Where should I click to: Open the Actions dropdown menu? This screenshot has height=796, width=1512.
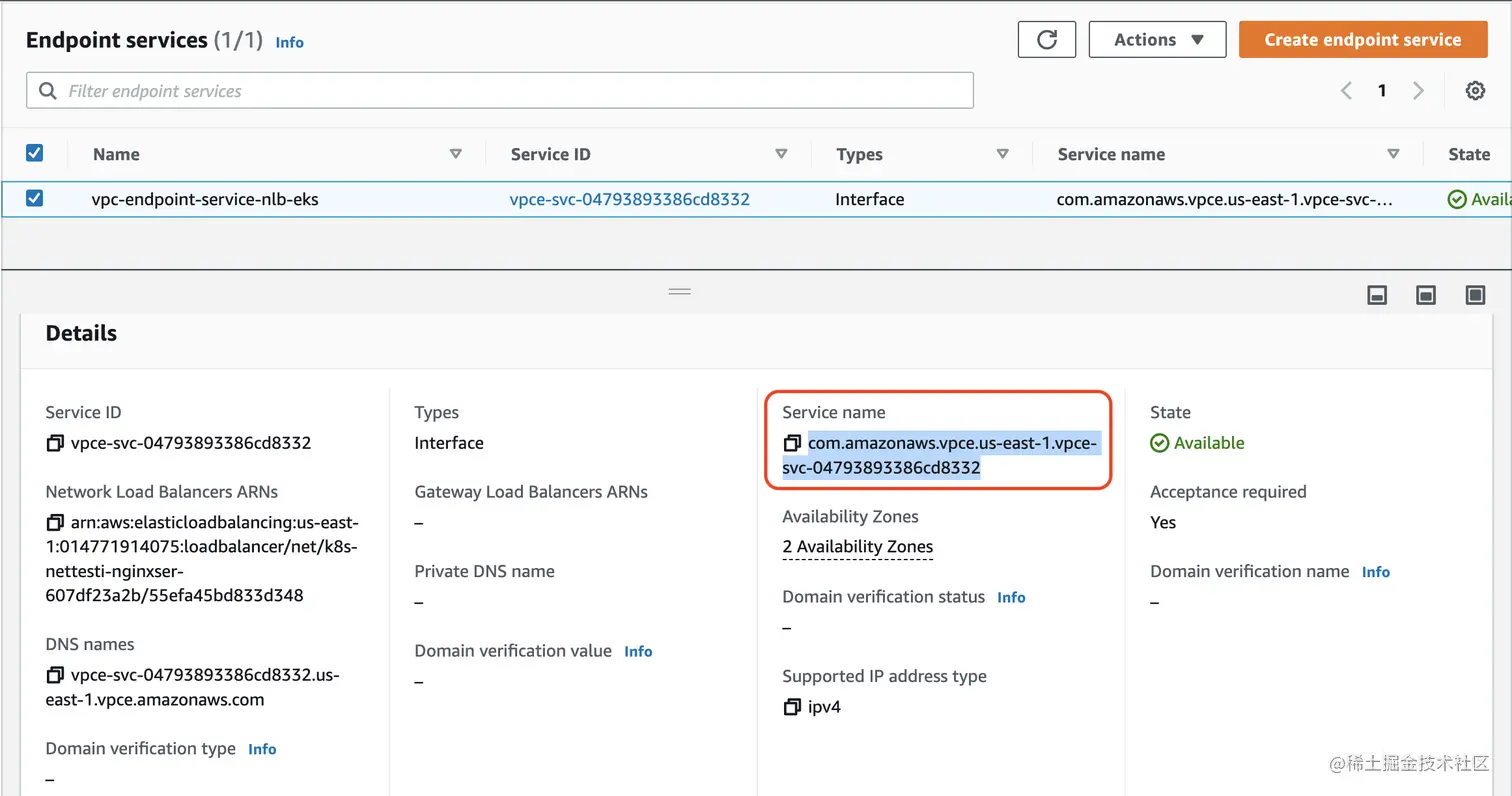(x=1158, y=40)
